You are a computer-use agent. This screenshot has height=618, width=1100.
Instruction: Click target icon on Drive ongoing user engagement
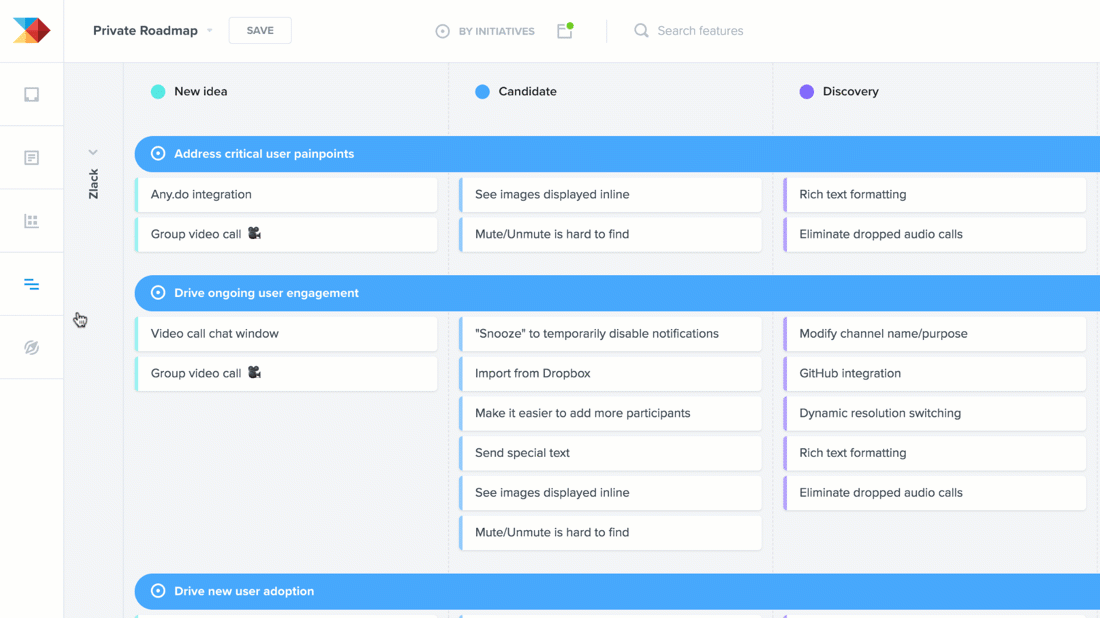tap(158, 293)
